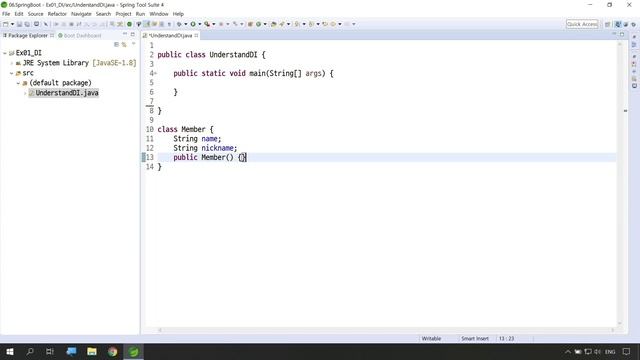Open the Source menu
This screenshot has width=640, height=360.
[x=36, y=14]
